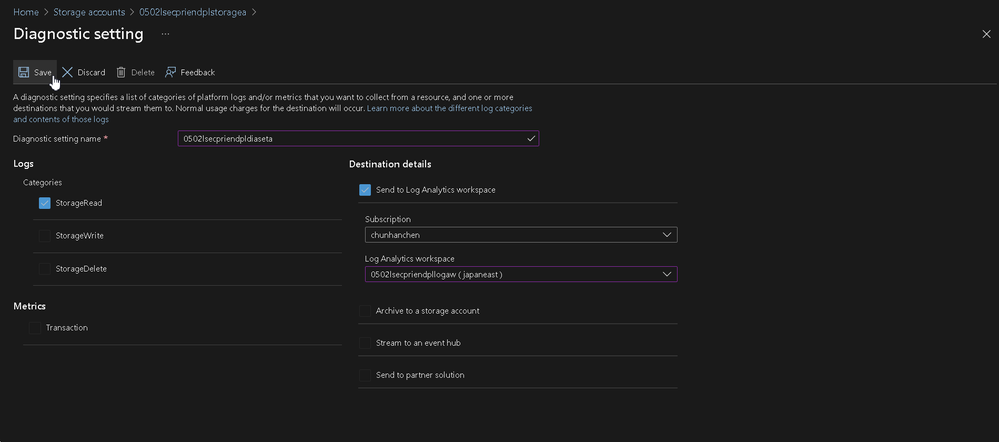This screenshot has width=999, height=442.
Task: Click the Delete trash can icon
Action: (x=121, y=72)
